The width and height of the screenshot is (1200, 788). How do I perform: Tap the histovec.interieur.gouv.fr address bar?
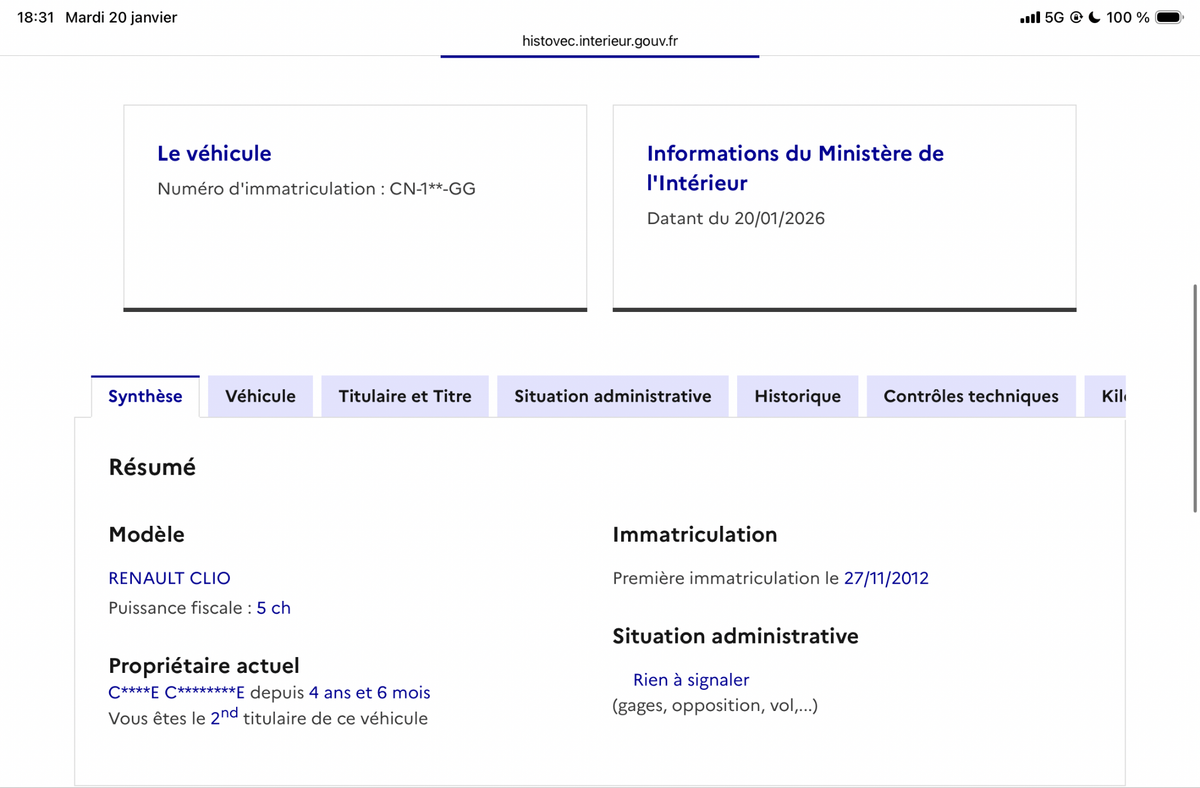[x=599, y=41]
